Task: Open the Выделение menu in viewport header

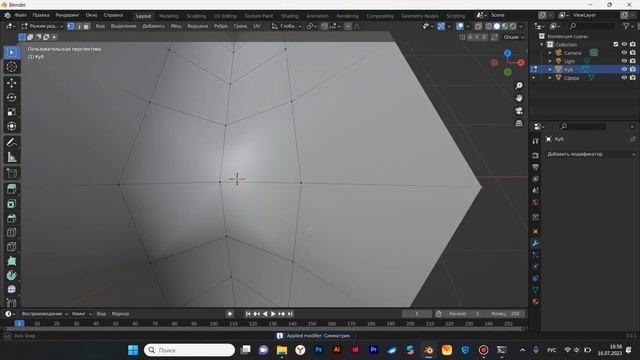Action: 123,26
